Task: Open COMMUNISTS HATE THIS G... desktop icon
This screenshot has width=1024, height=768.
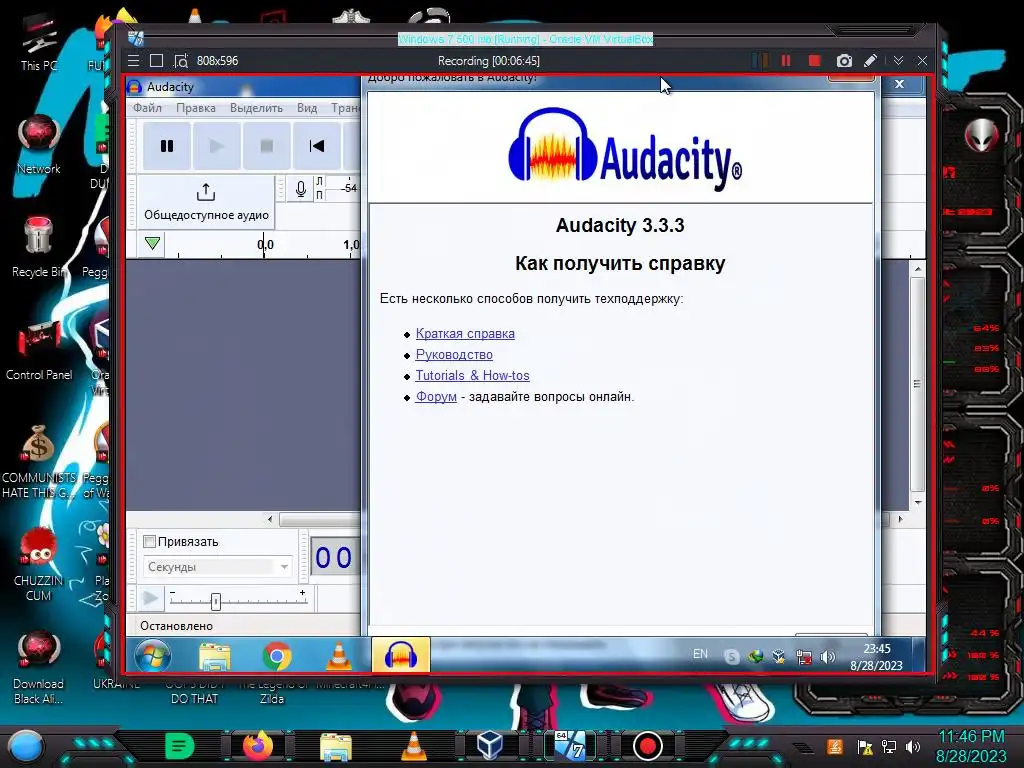Action: 39,460
